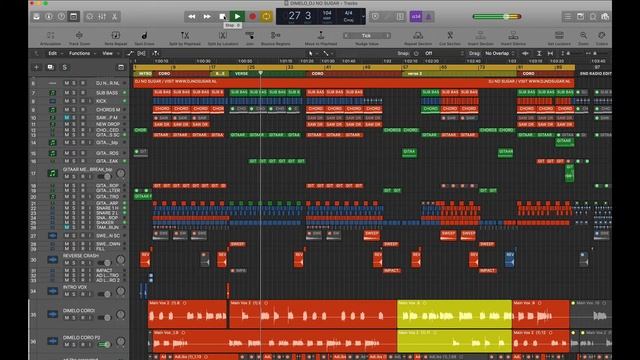Add a new track with plus button
Screen dimensions: 640x360
pyautogui.click(x=36, y=67)
